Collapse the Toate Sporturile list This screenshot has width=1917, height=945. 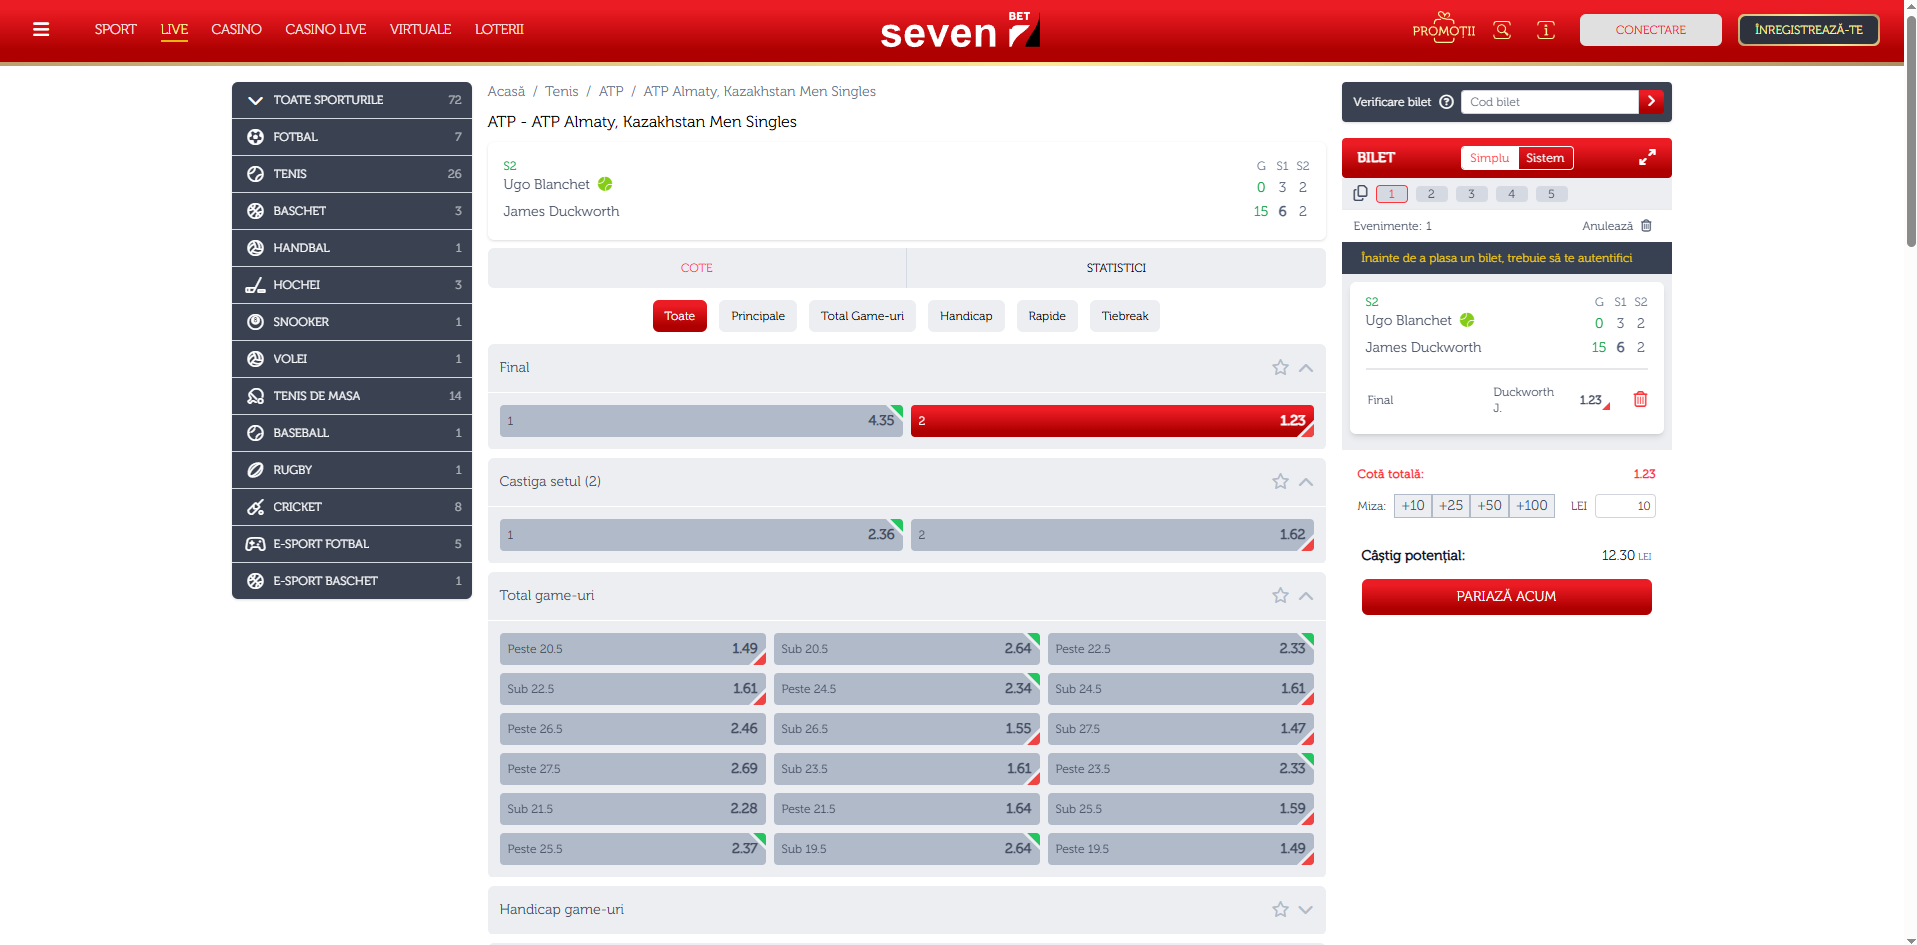pyautogui.click(x=256, y=100)
